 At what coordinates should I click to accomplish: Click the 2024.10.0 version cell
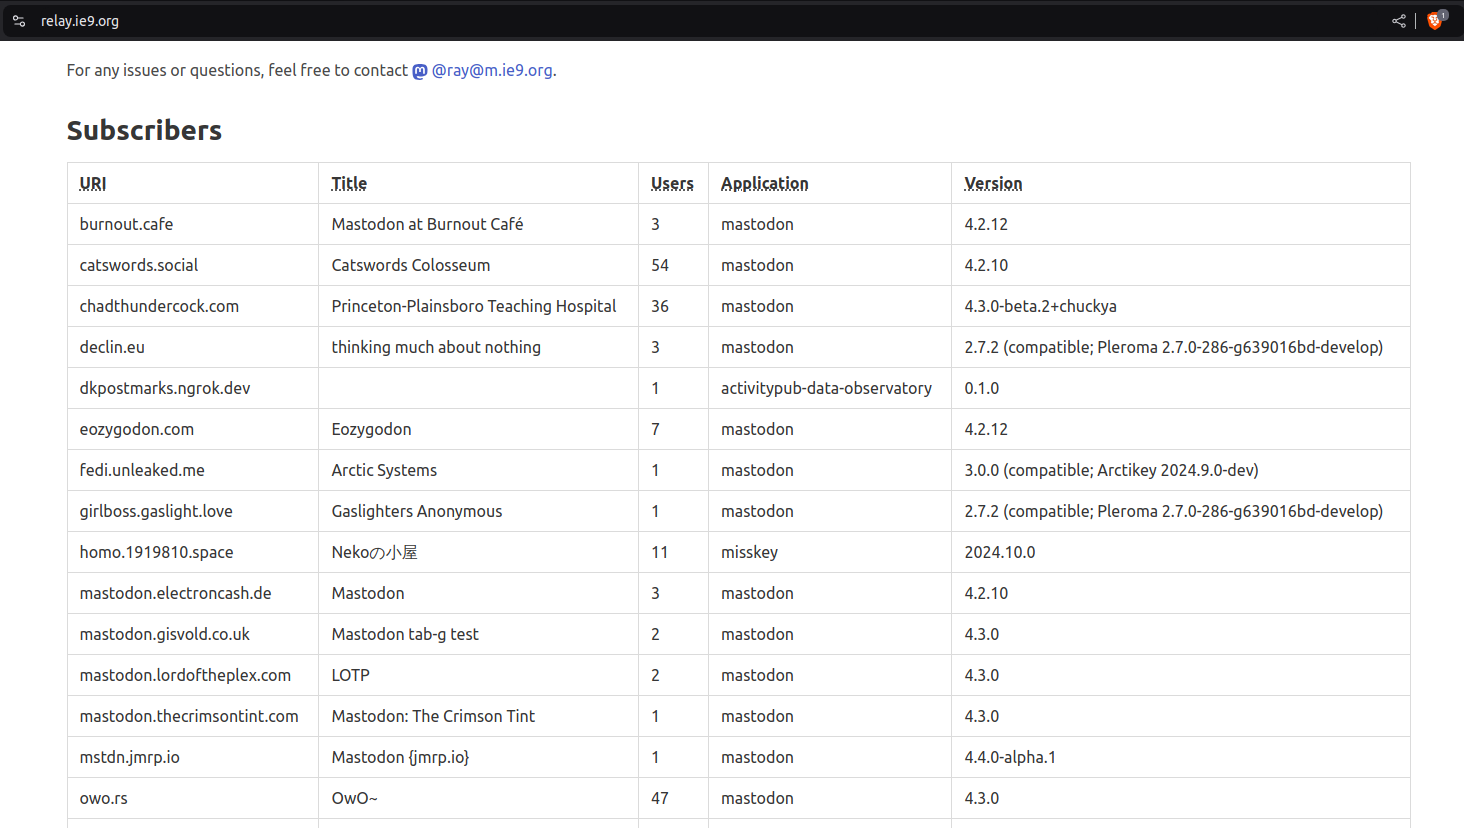point(1181,552)
